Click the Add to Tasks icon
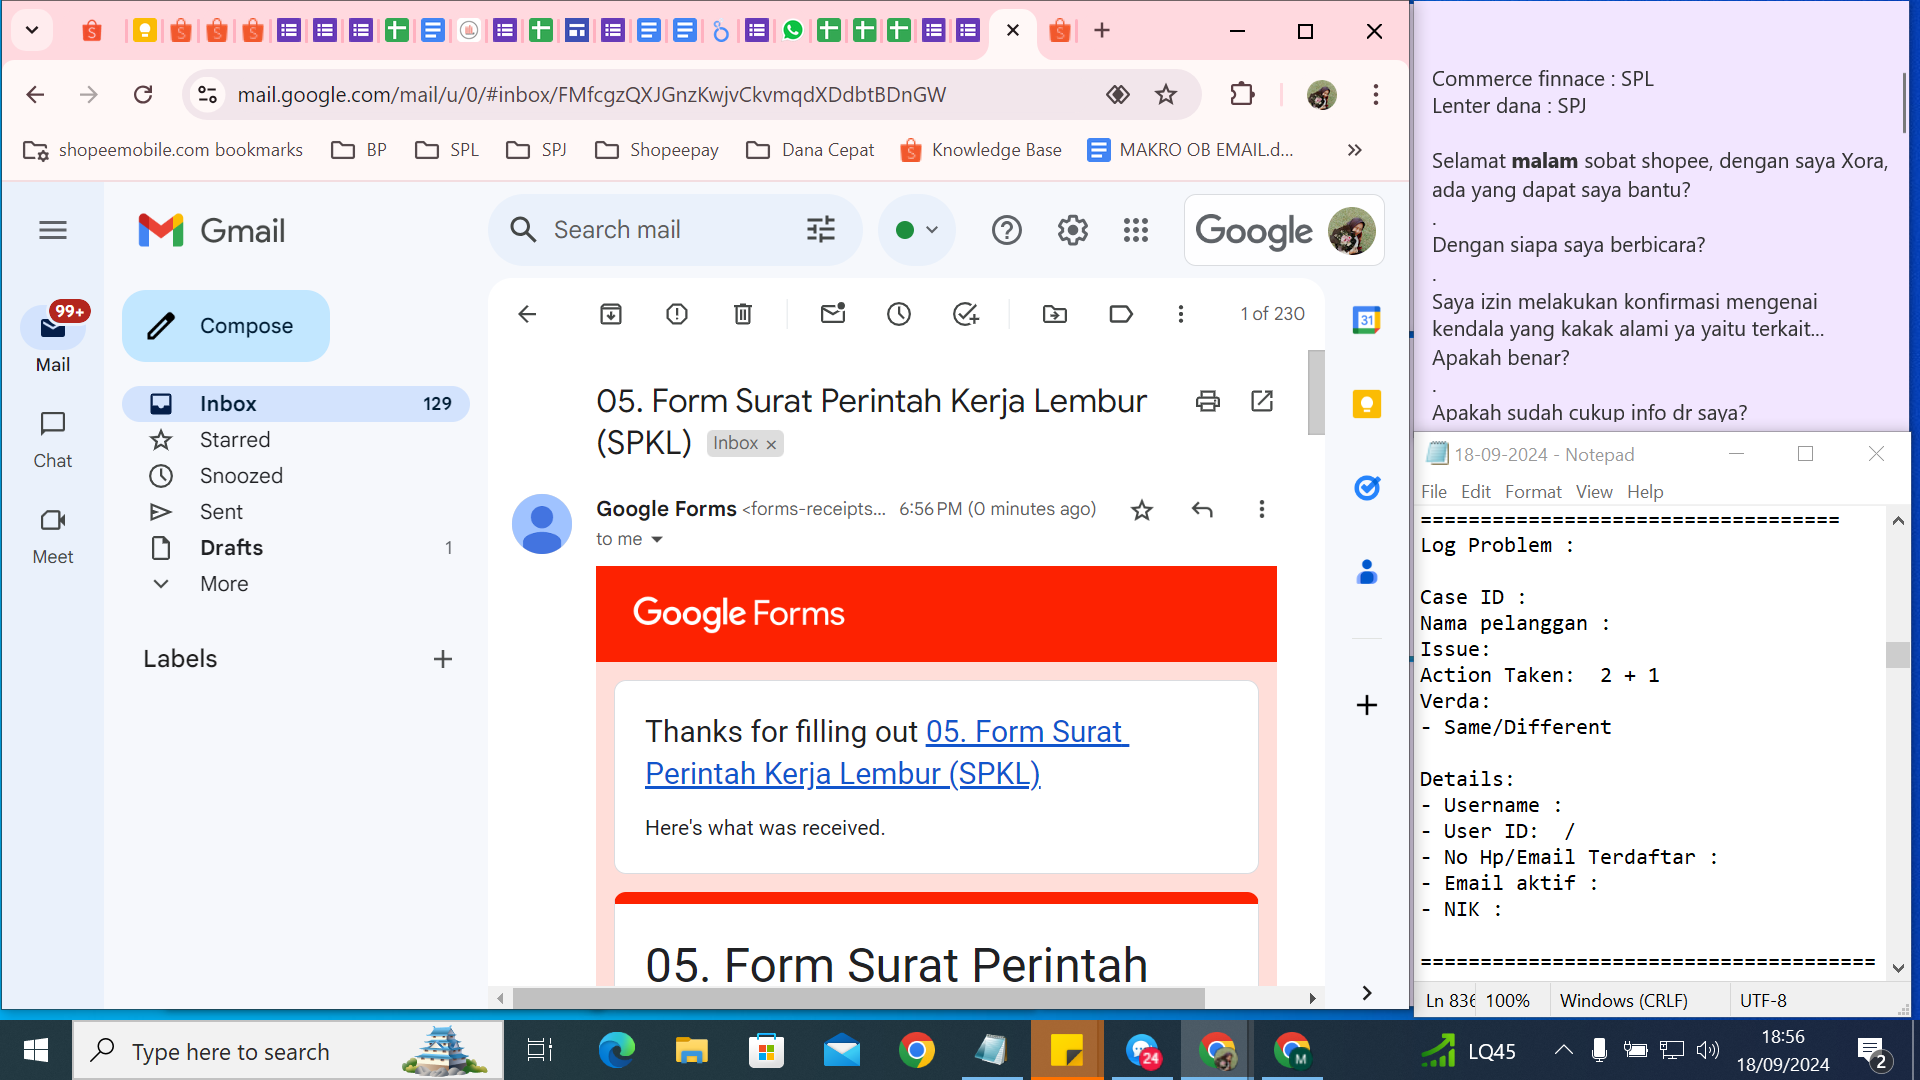The height and width of the screenshot is (1080, 1920). click(x=965, y=314)
